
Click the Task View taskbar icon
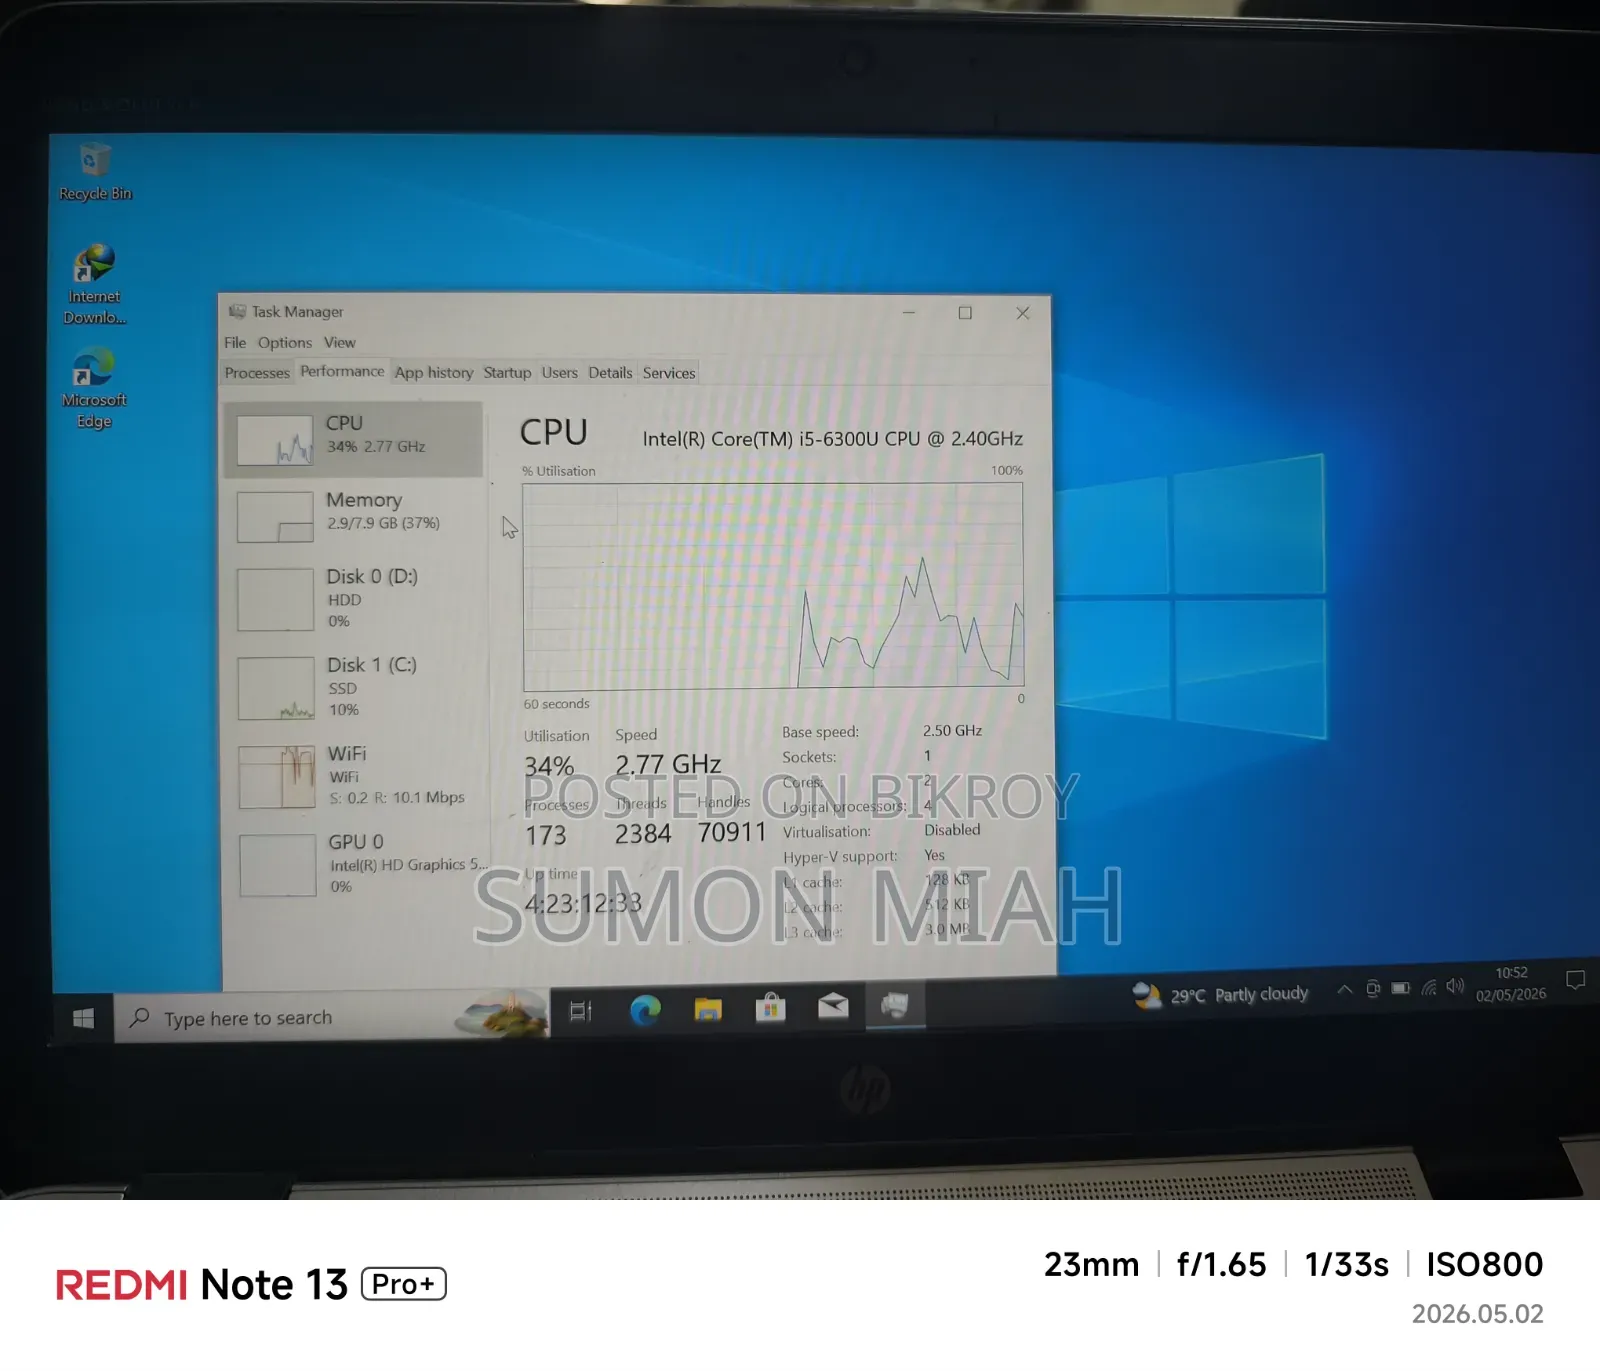(581, 1011)
